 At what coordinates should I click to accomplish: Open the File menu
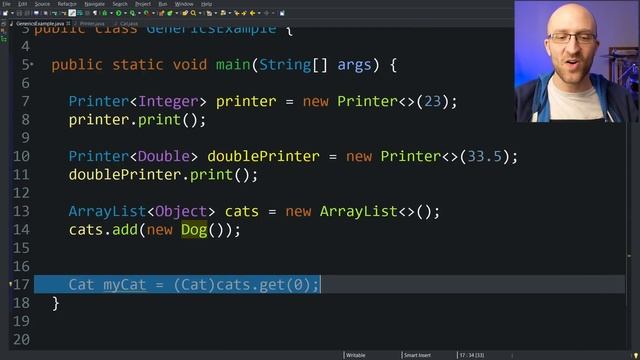(x=7, y=4)
